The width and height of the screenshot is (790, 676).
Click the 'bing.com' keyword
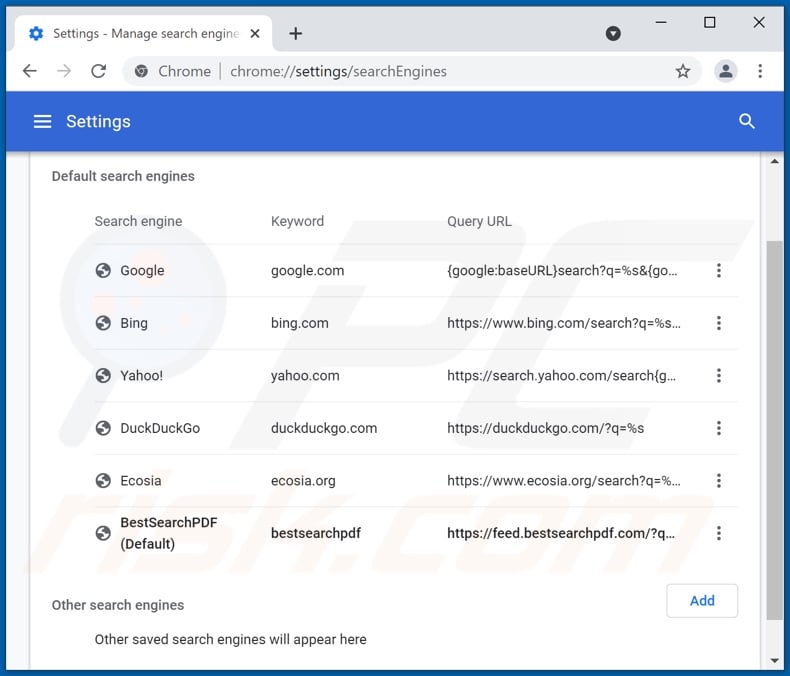pos(299,323)
